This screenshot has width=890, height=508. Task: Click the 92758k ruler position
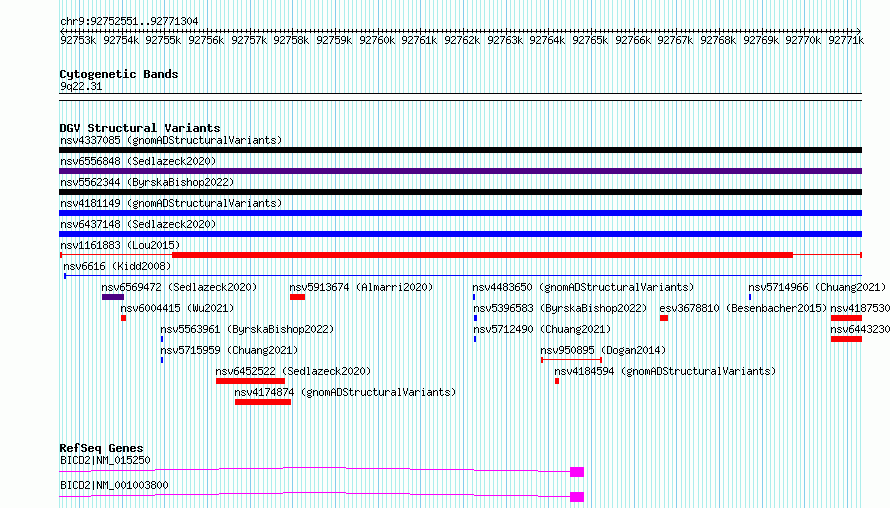(x=291, y=40)
